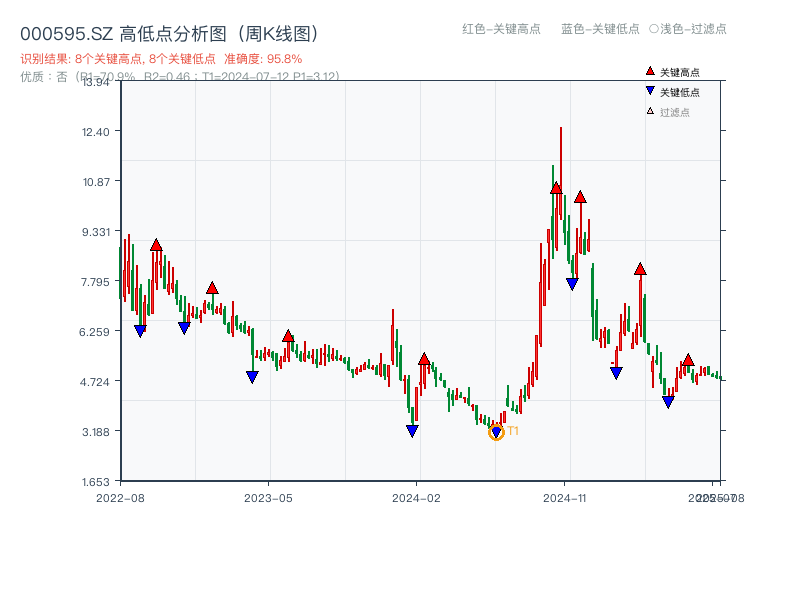Click the red triangle icon beside 关键高点 in the legend
Viewport: 800px width, 600px height.
650,71
